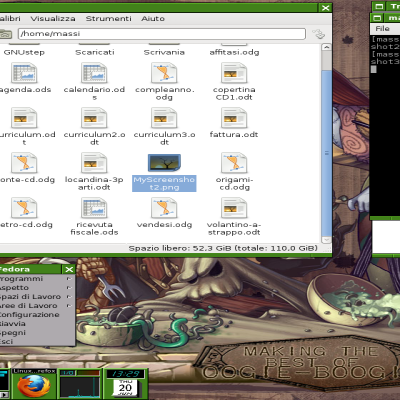400x400 pixels.
Task: Select the Scaricati folder label
Action: 95,52
